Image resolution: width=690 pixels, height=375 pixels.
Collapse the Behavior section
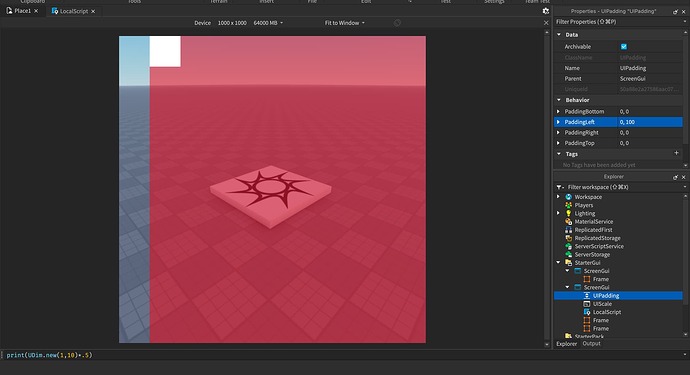click(559, 100)
